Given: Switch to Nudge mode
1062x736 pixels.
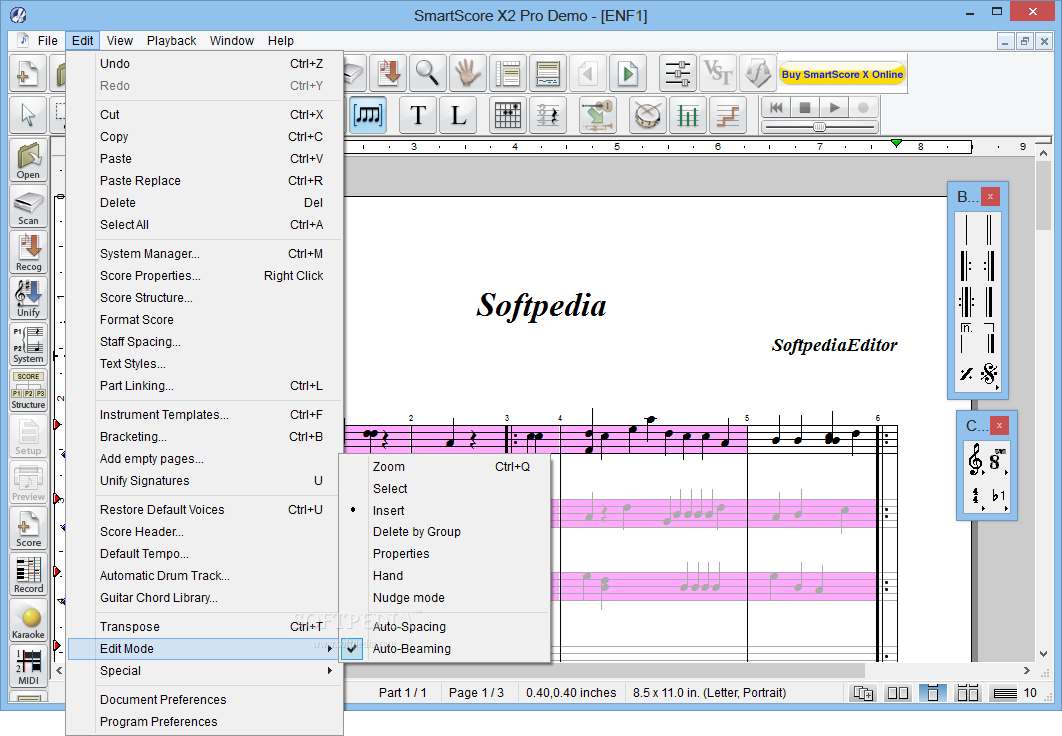Looking at the screenshot, I should tap(408, 598).
